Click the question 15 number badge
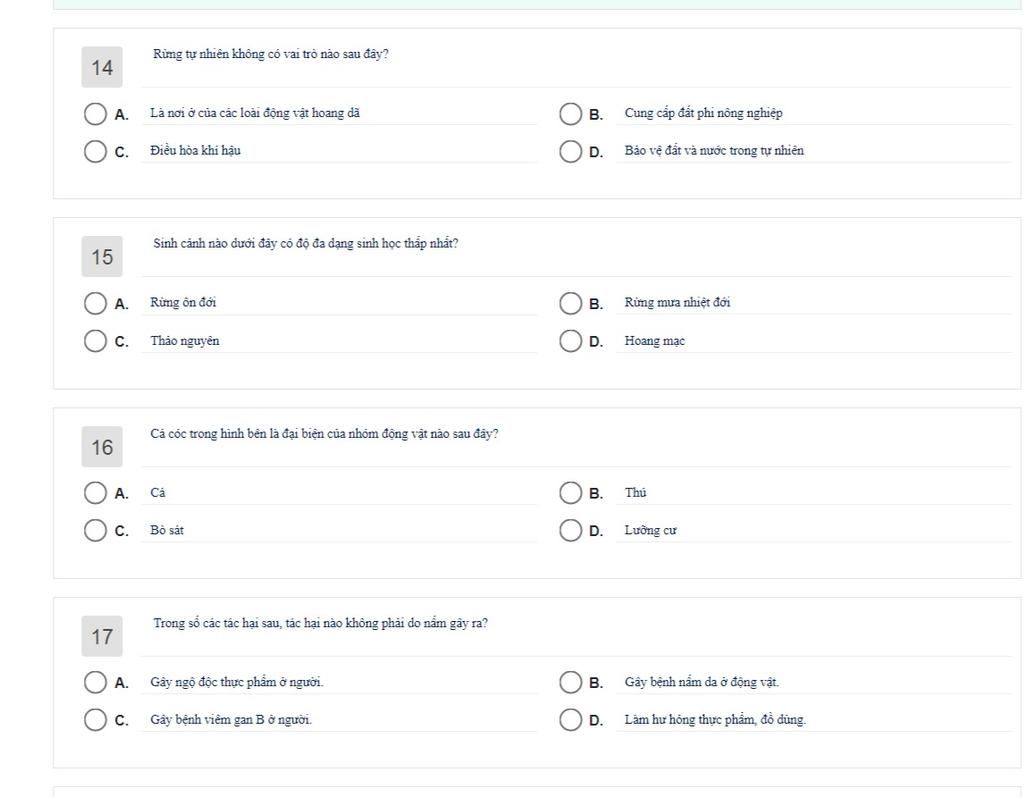The width and height of the screenshot is (1024, 797). (102, 257)
